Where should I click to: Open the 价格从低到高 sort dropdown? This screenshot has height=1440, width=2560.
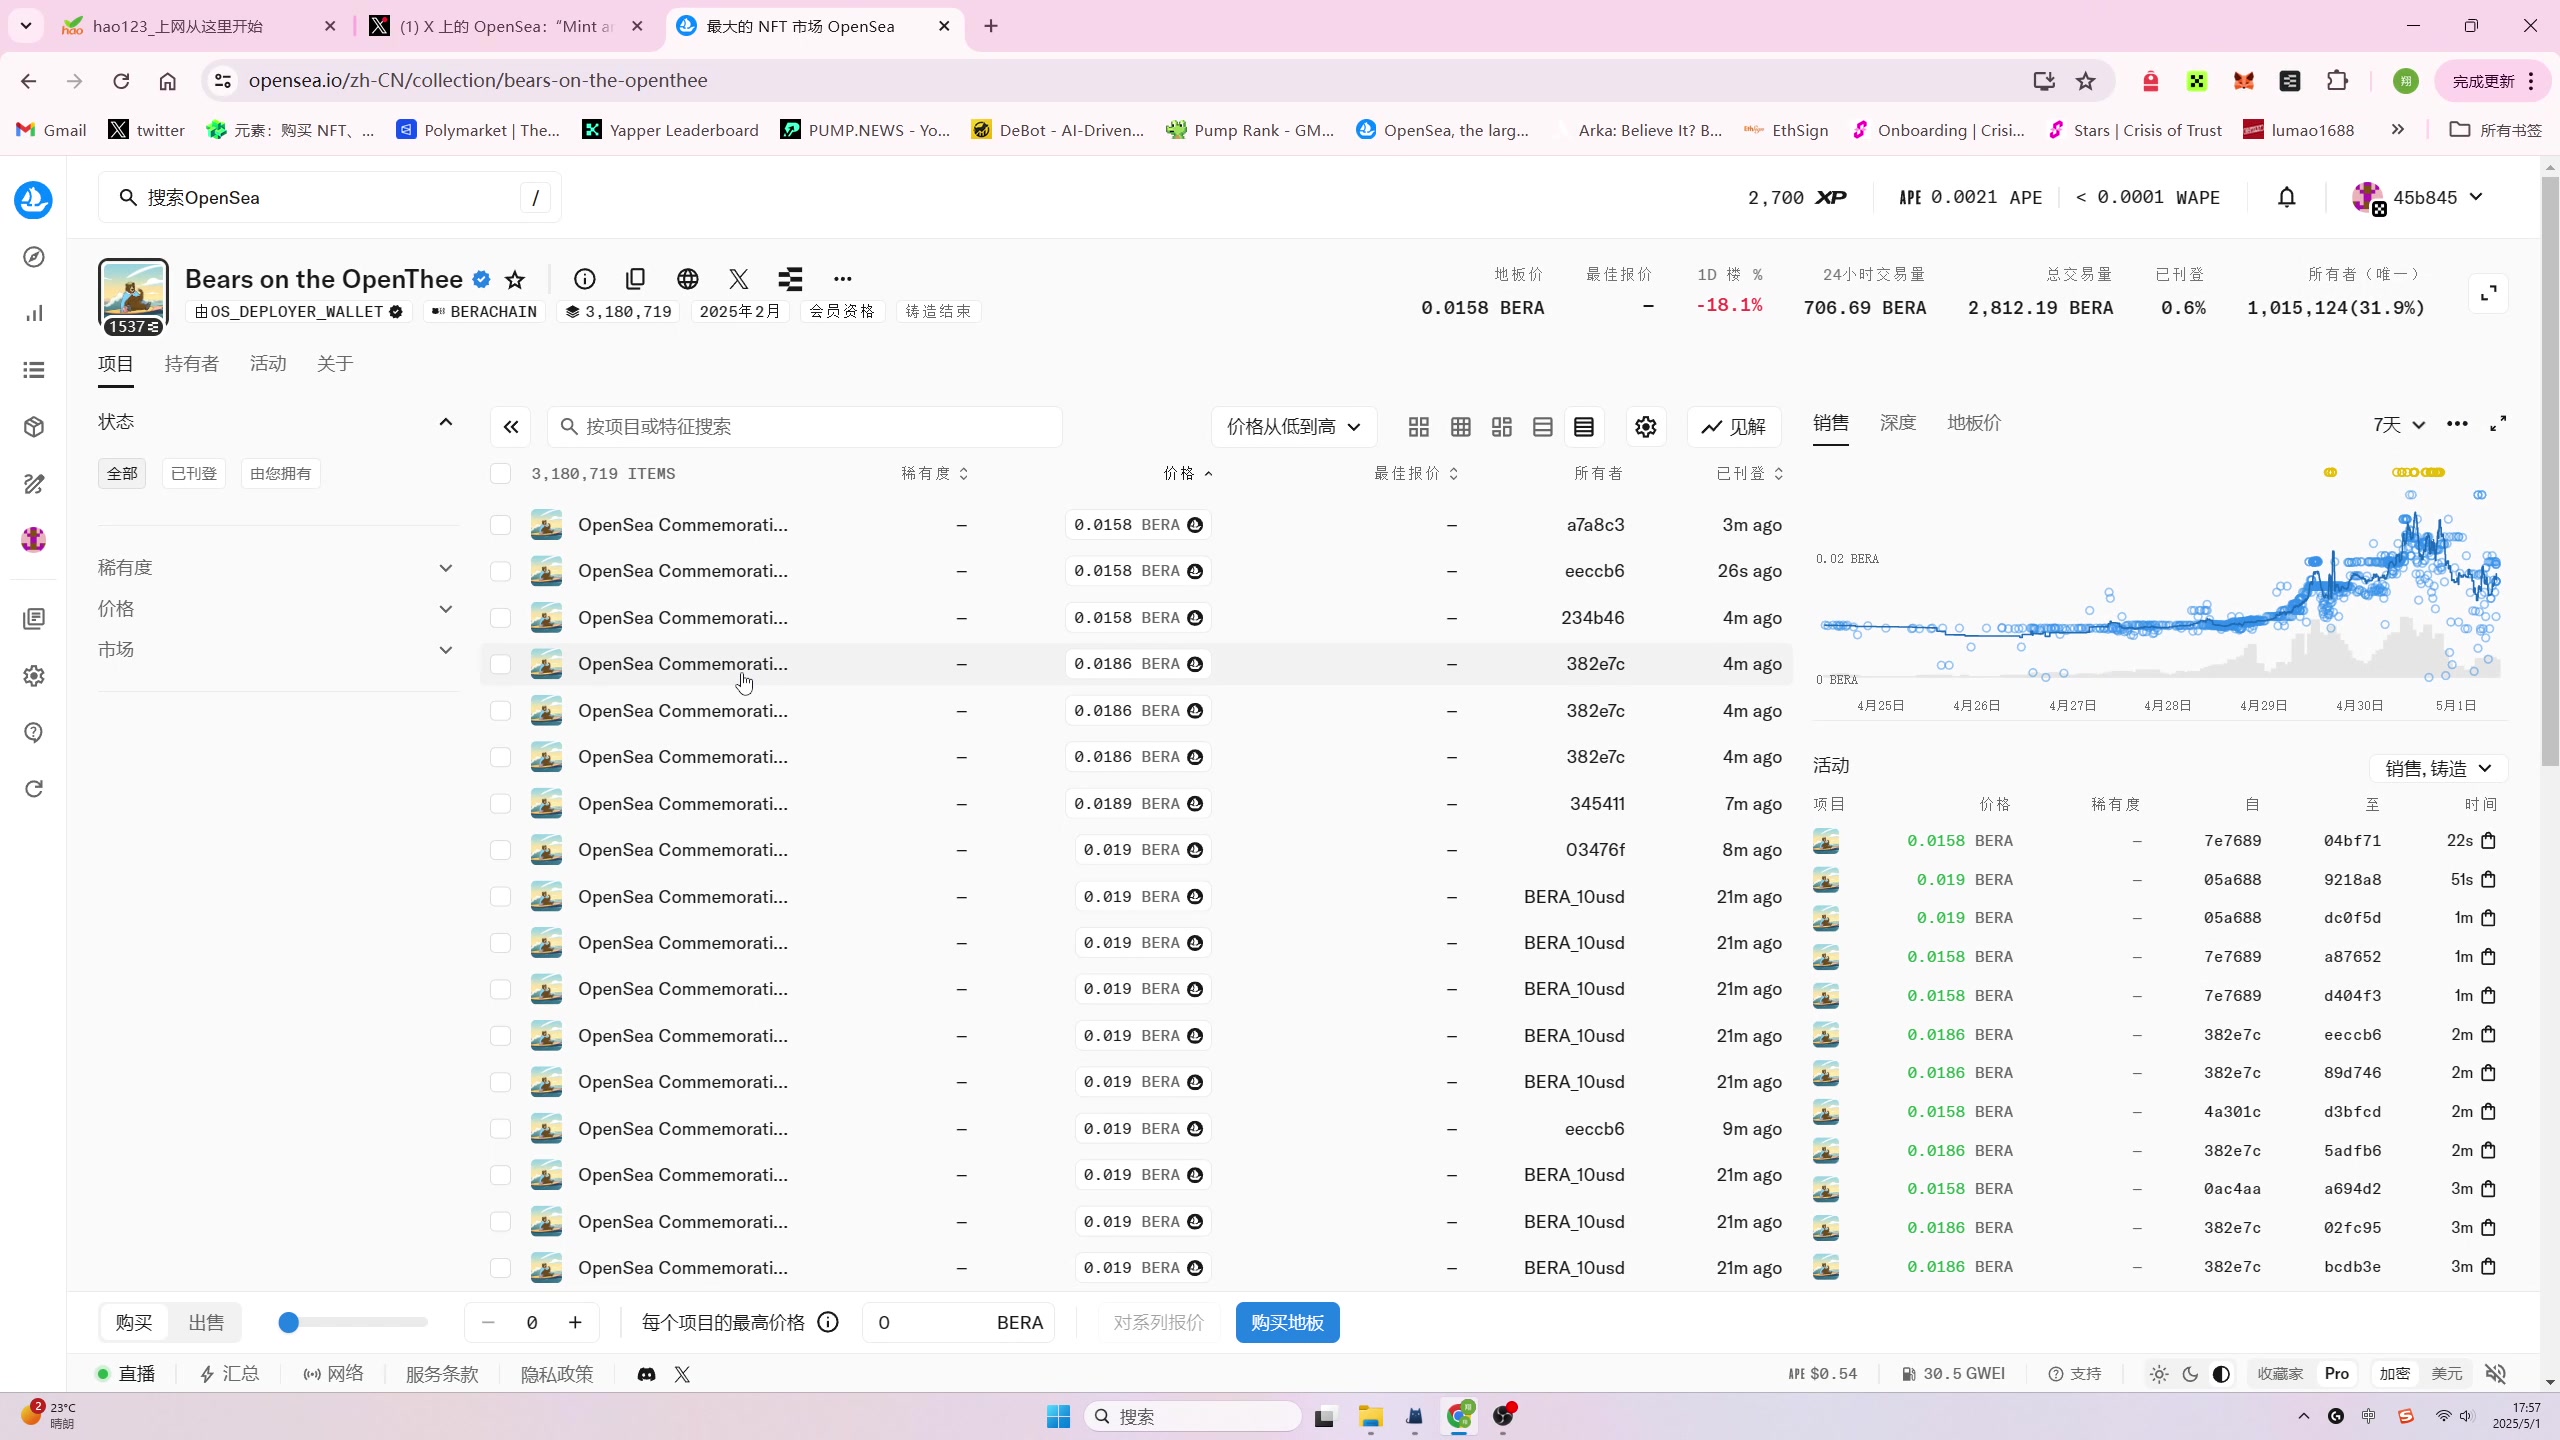tap(1294, 427)
